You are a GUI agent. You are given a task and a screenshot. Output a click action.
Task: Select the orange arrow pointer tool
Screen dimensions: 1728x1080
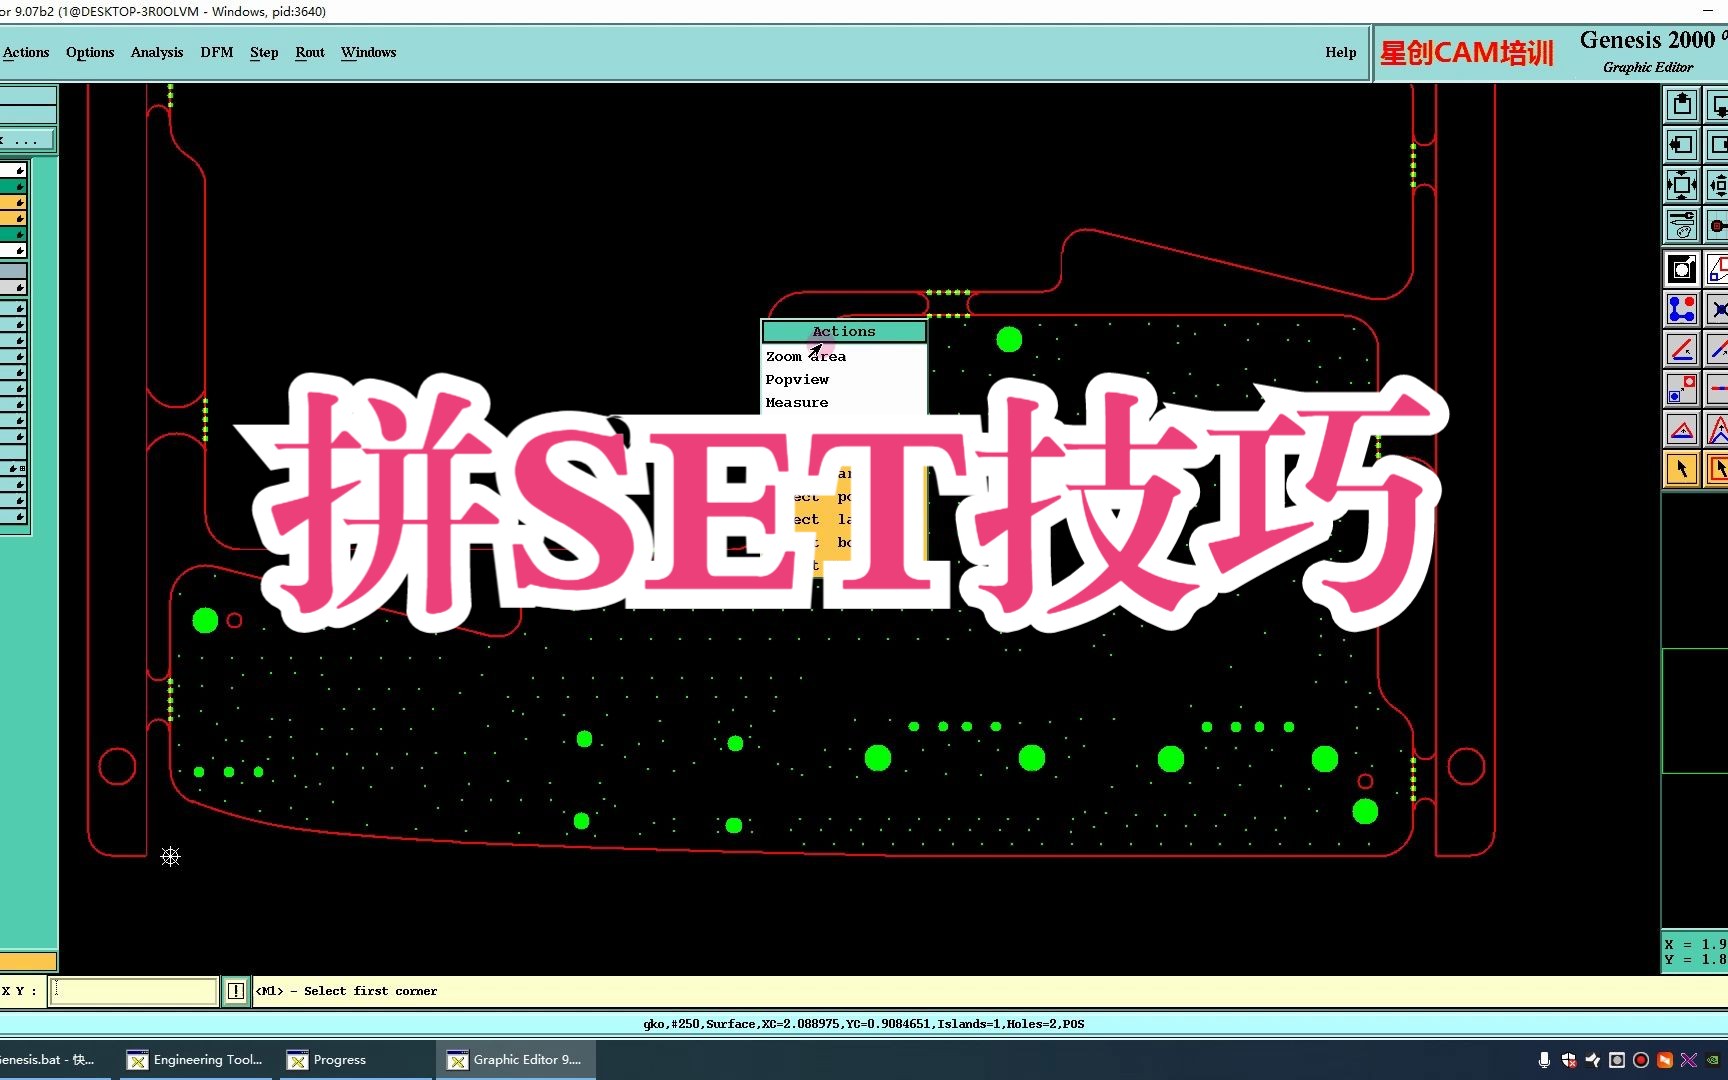[1682, 469]
